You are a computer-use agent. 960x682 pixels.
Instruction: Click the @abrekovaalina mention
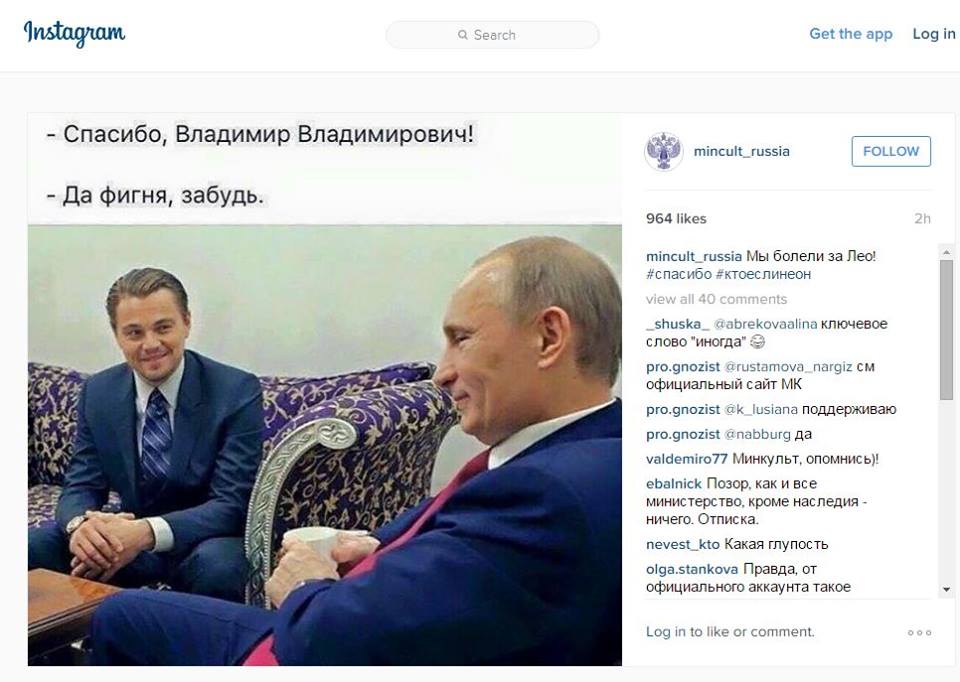click(765, 324)
